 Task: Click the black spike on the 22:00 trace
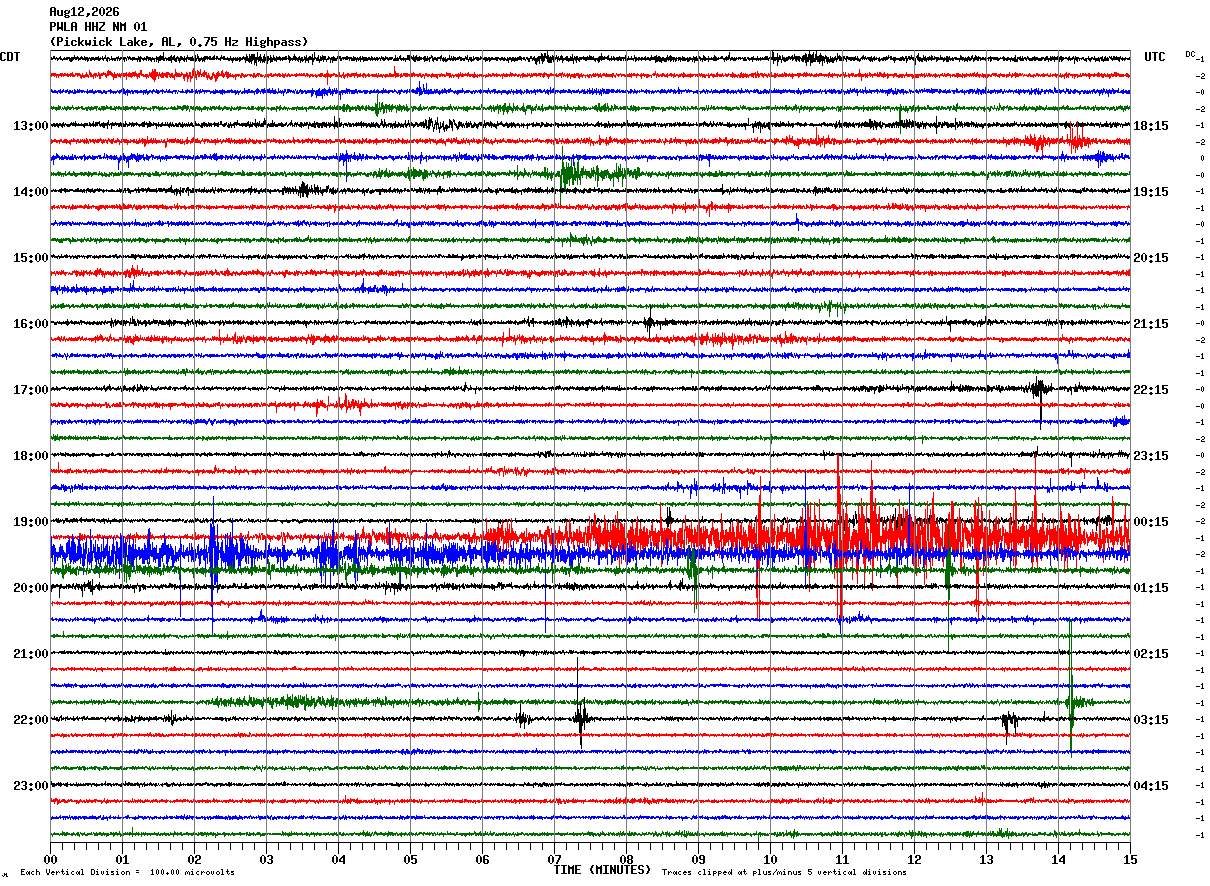[x=581, y=716]
